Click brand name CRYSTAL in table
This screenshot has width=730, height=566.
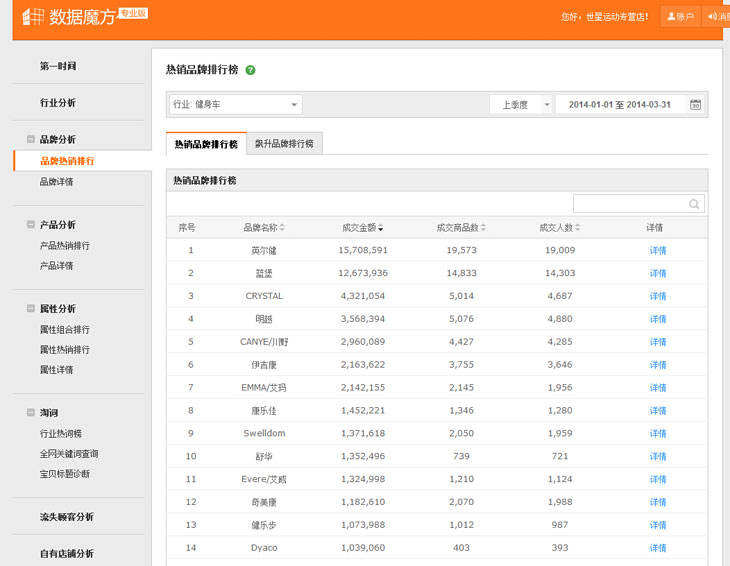tap(264, 296)
